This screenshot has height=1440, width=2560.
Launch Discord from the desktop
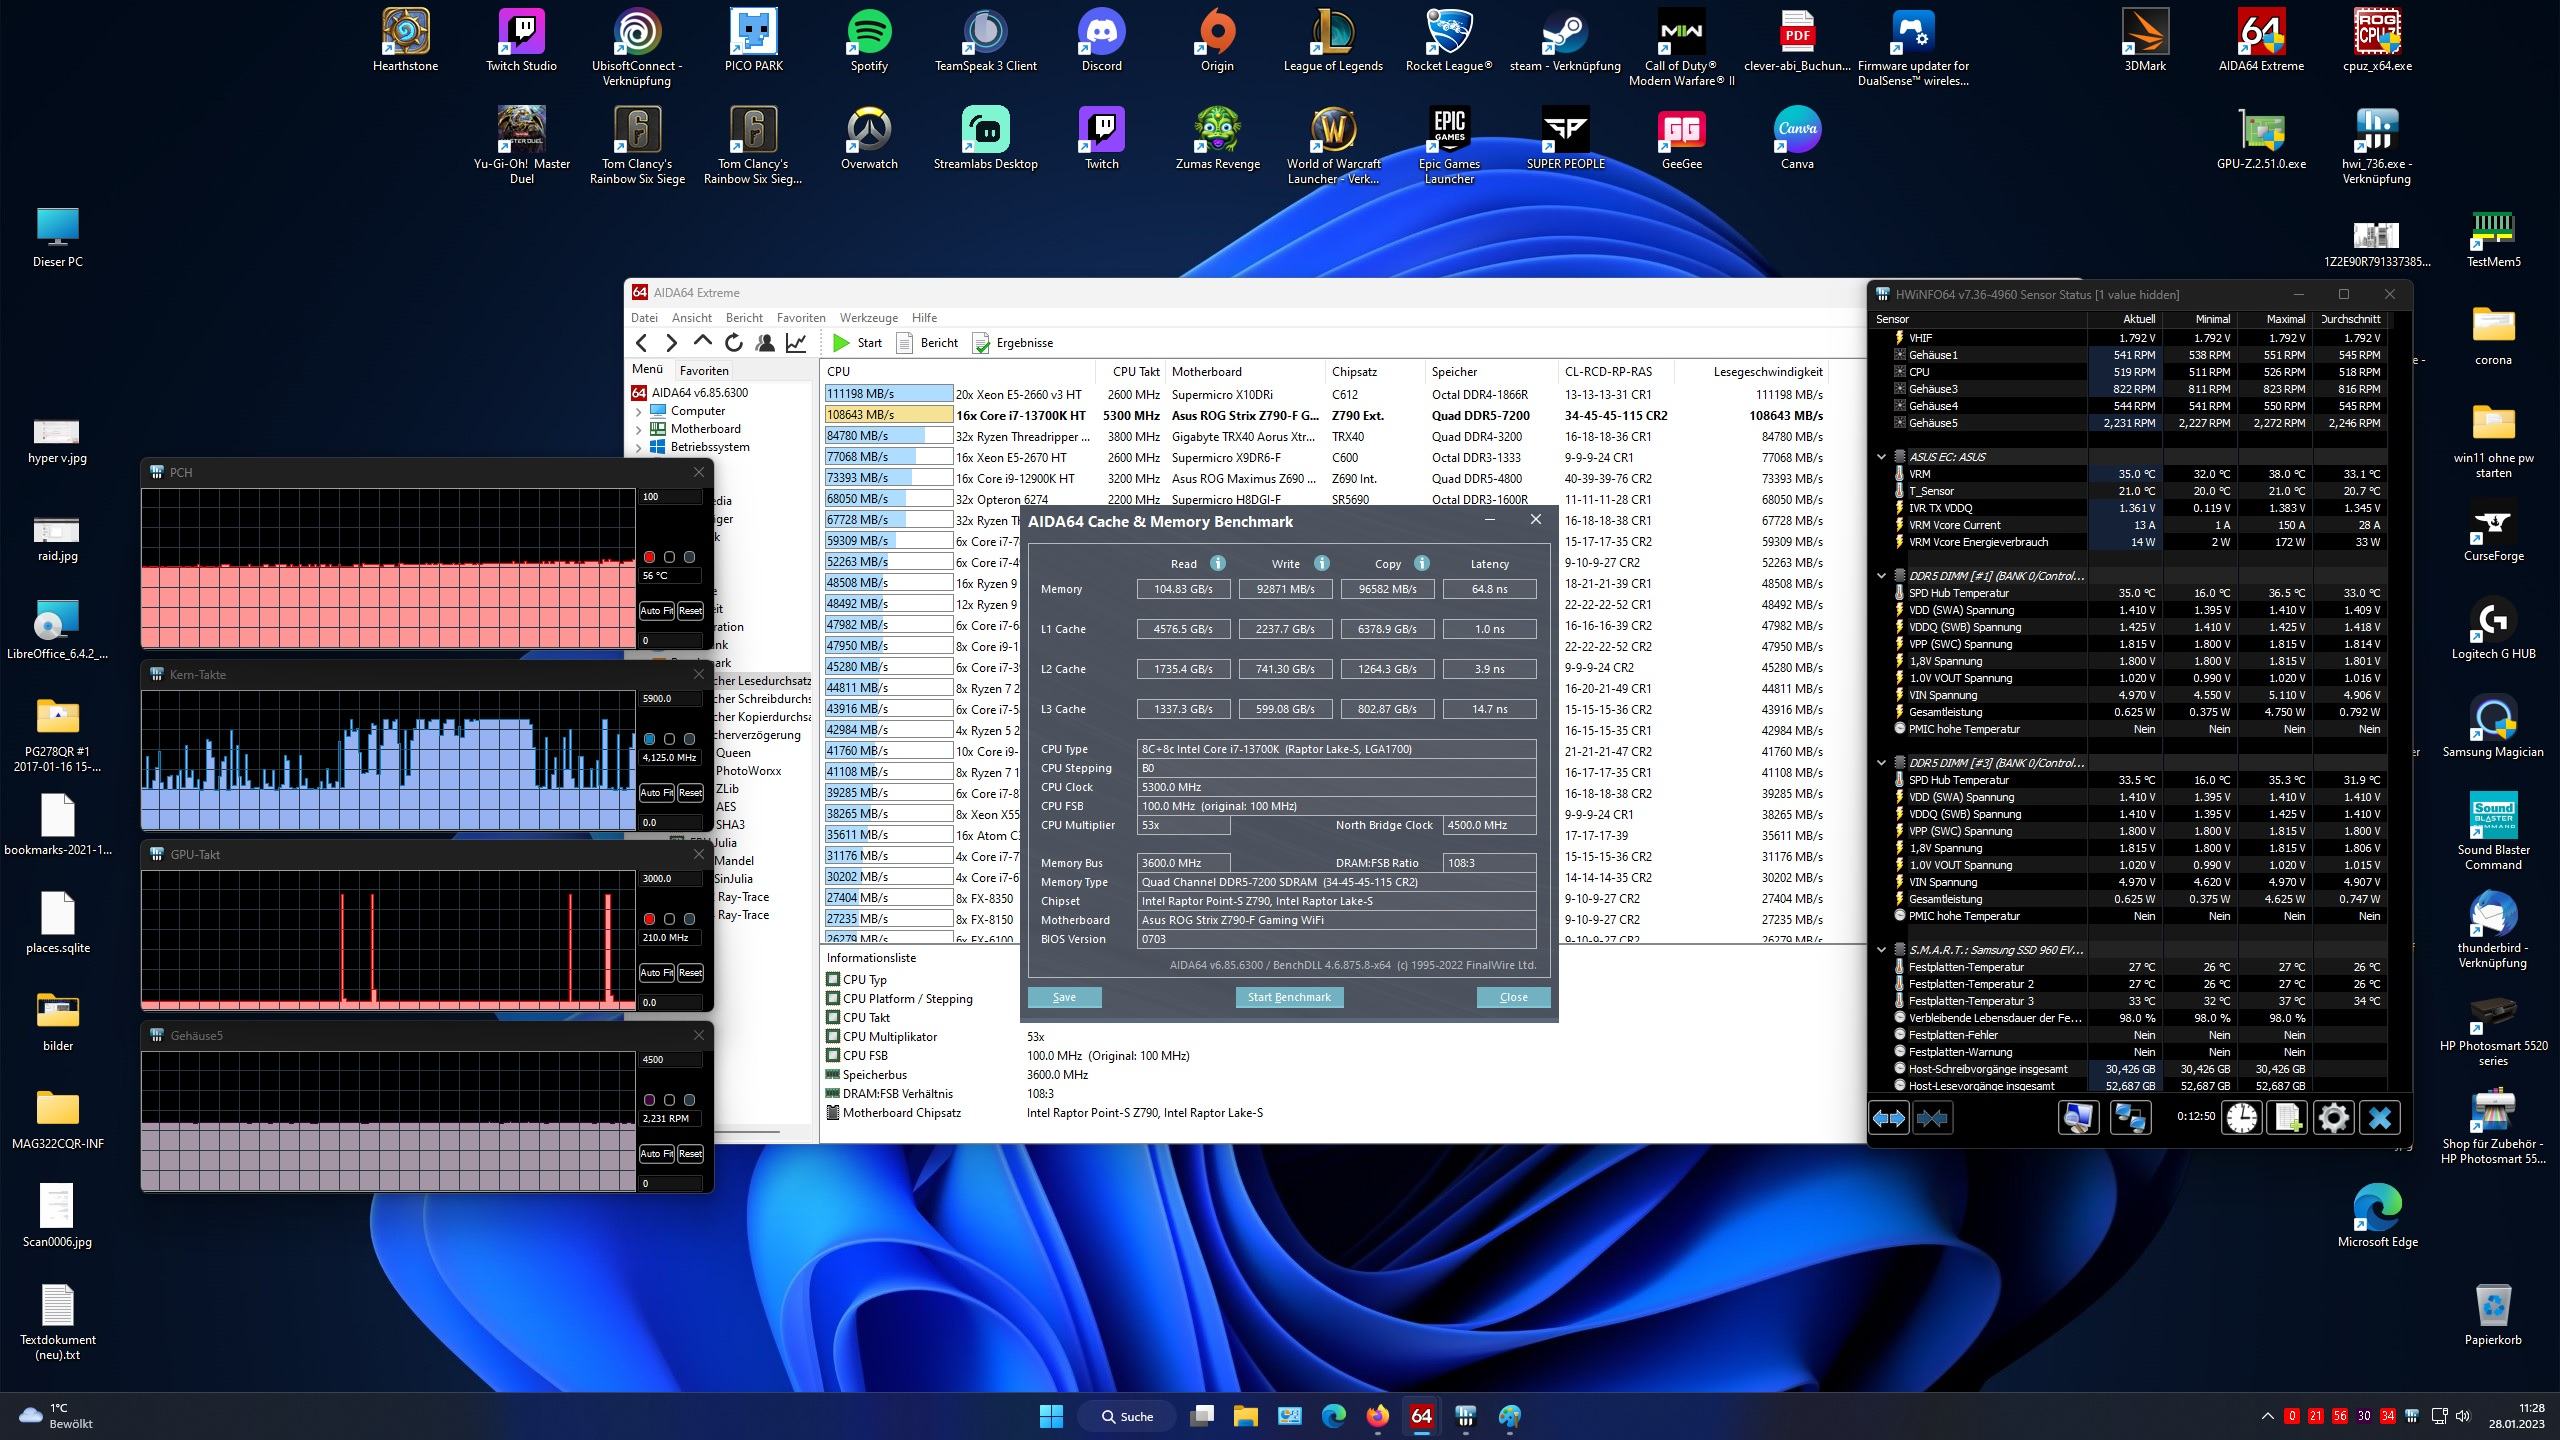(1101, 41)
